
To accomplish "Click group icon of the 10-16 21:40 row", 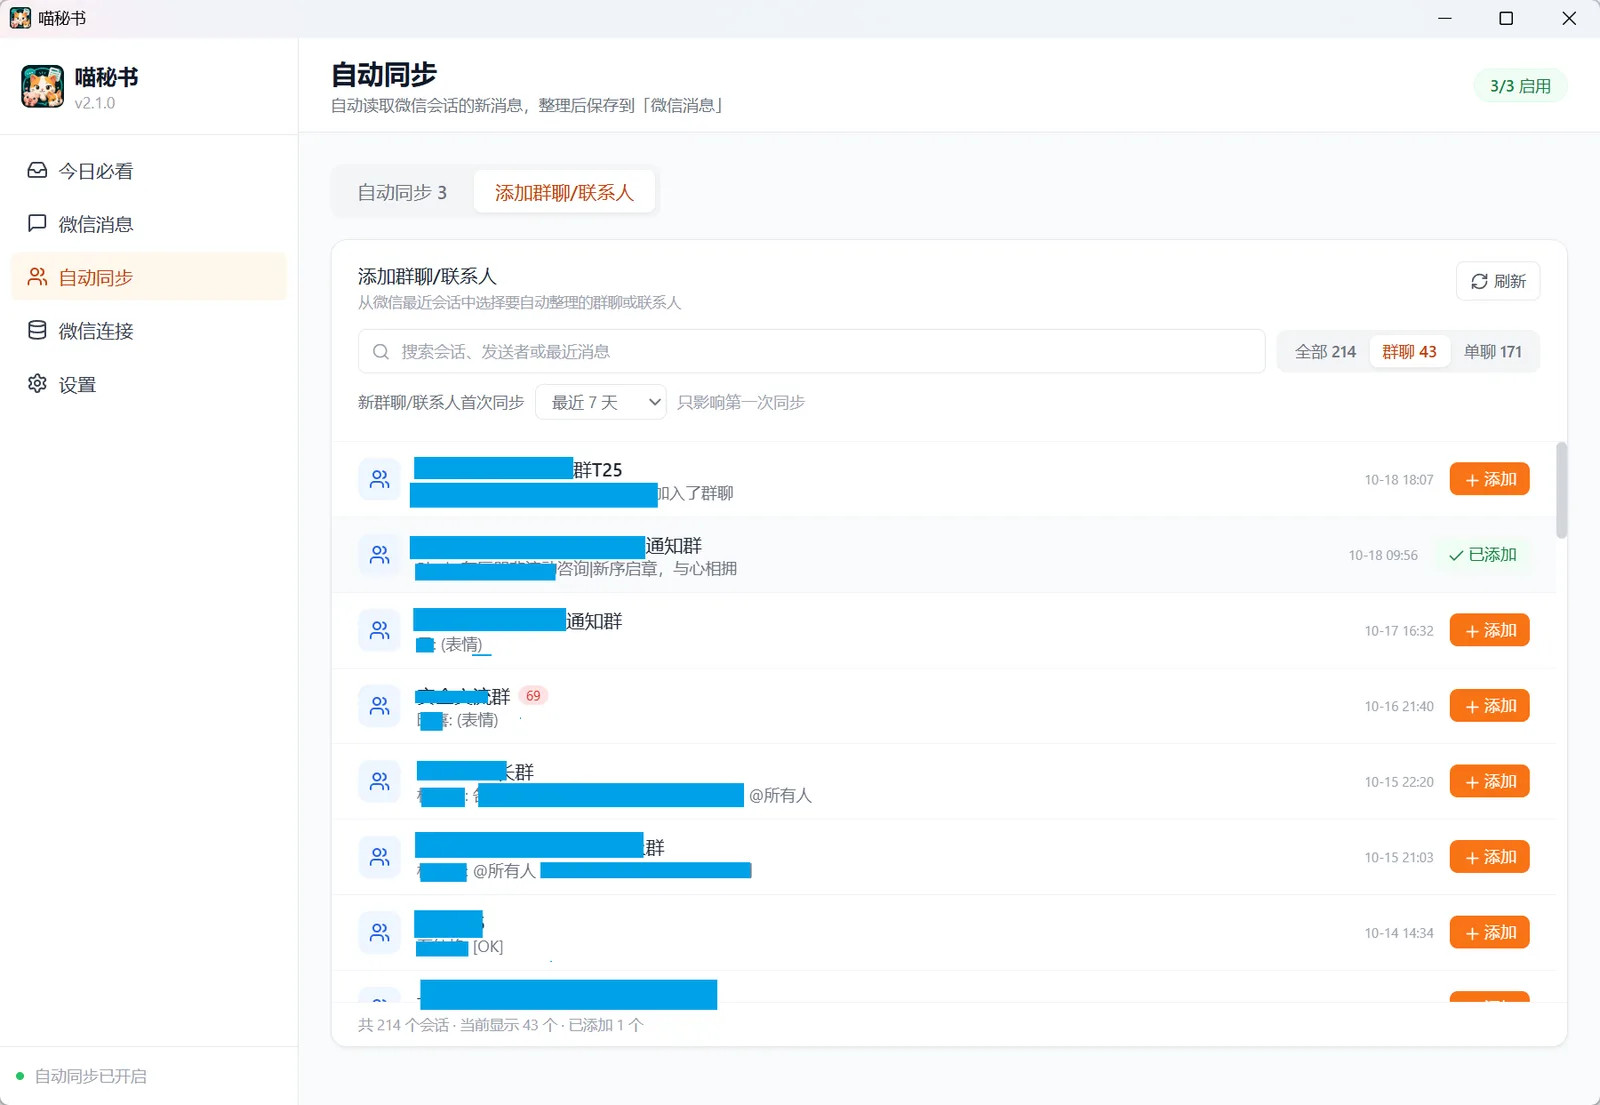I will 380,706.
